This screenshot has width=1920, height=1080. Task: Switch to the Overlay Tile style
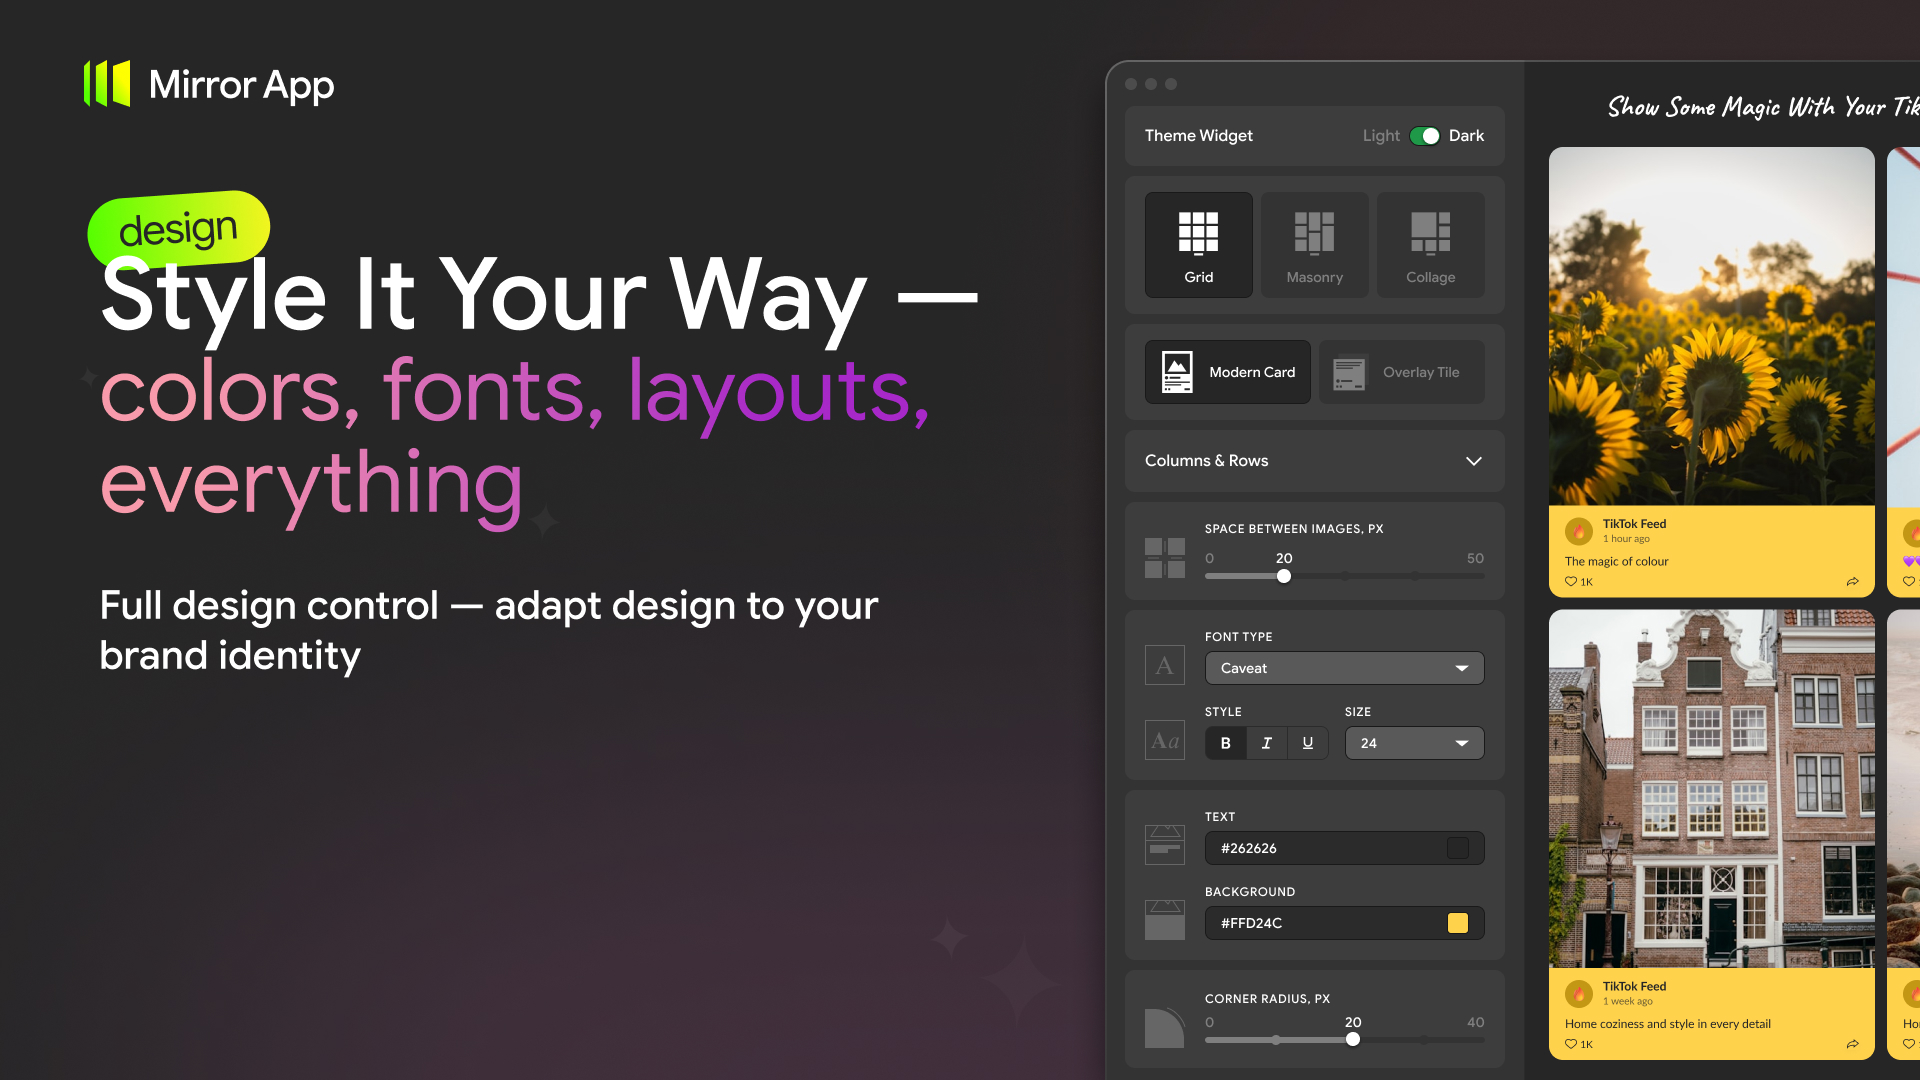pyautogui.click(x=1402, y=371)
